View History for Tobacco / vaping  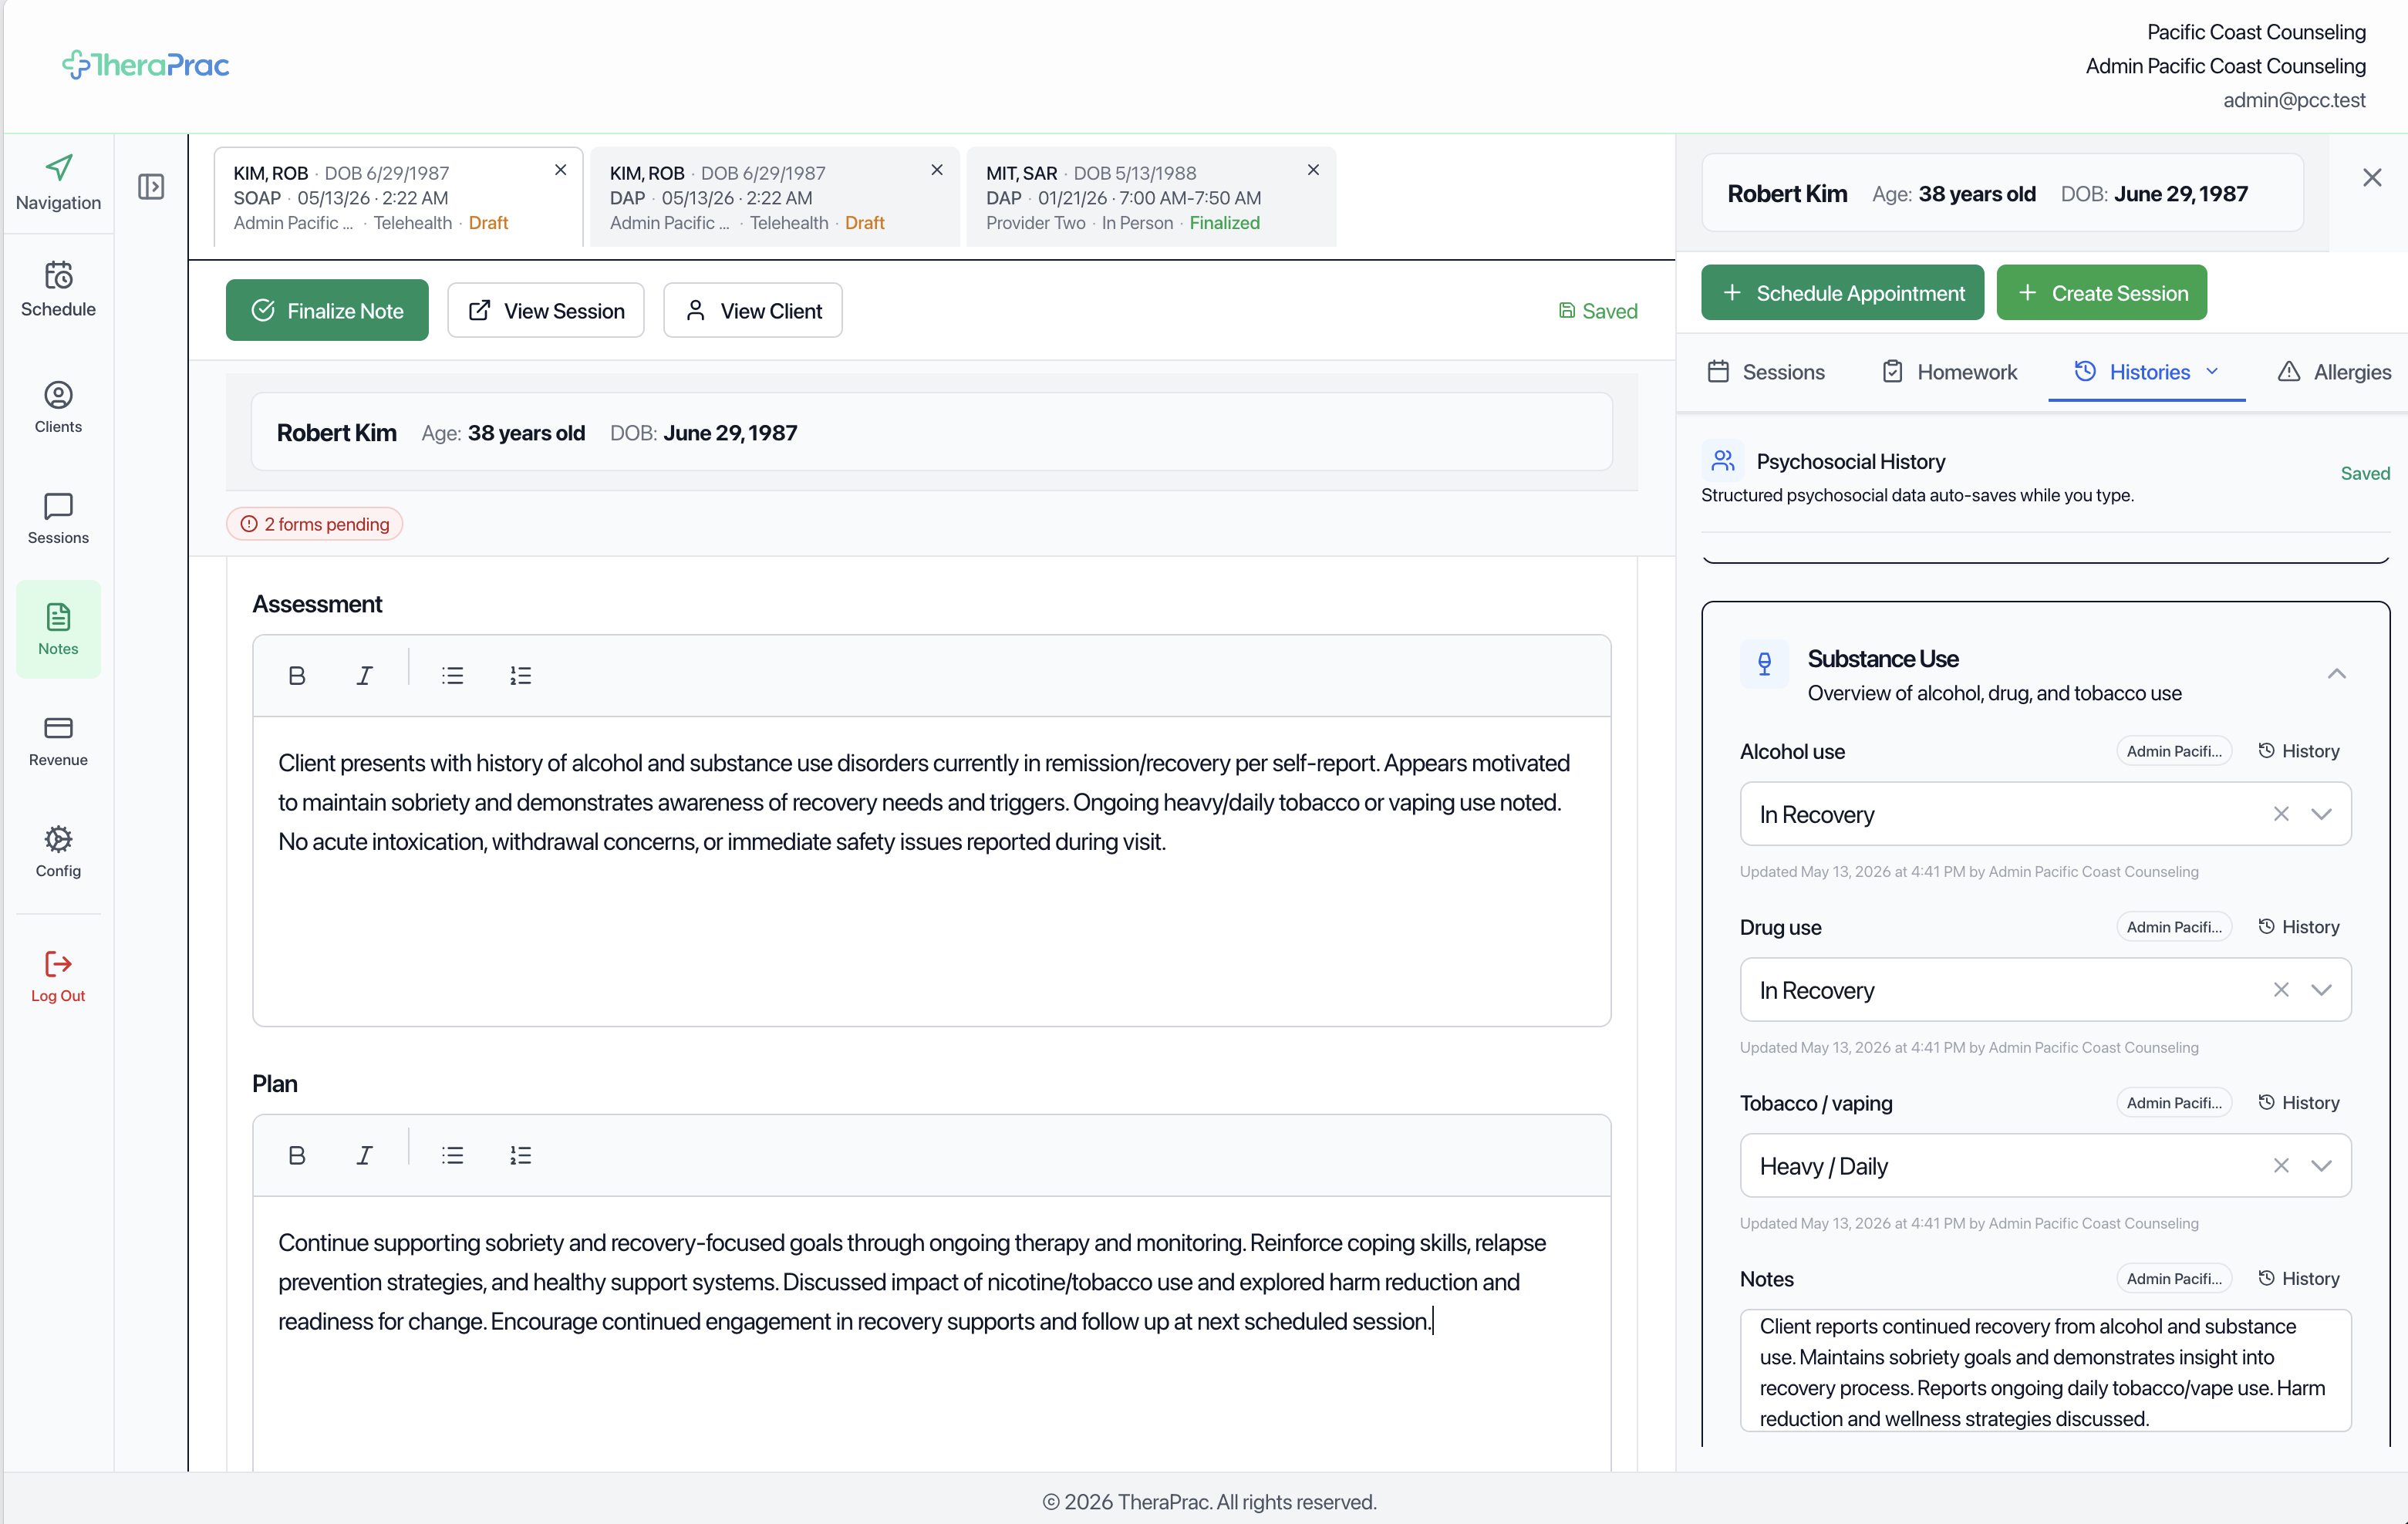point(2299,1103)
